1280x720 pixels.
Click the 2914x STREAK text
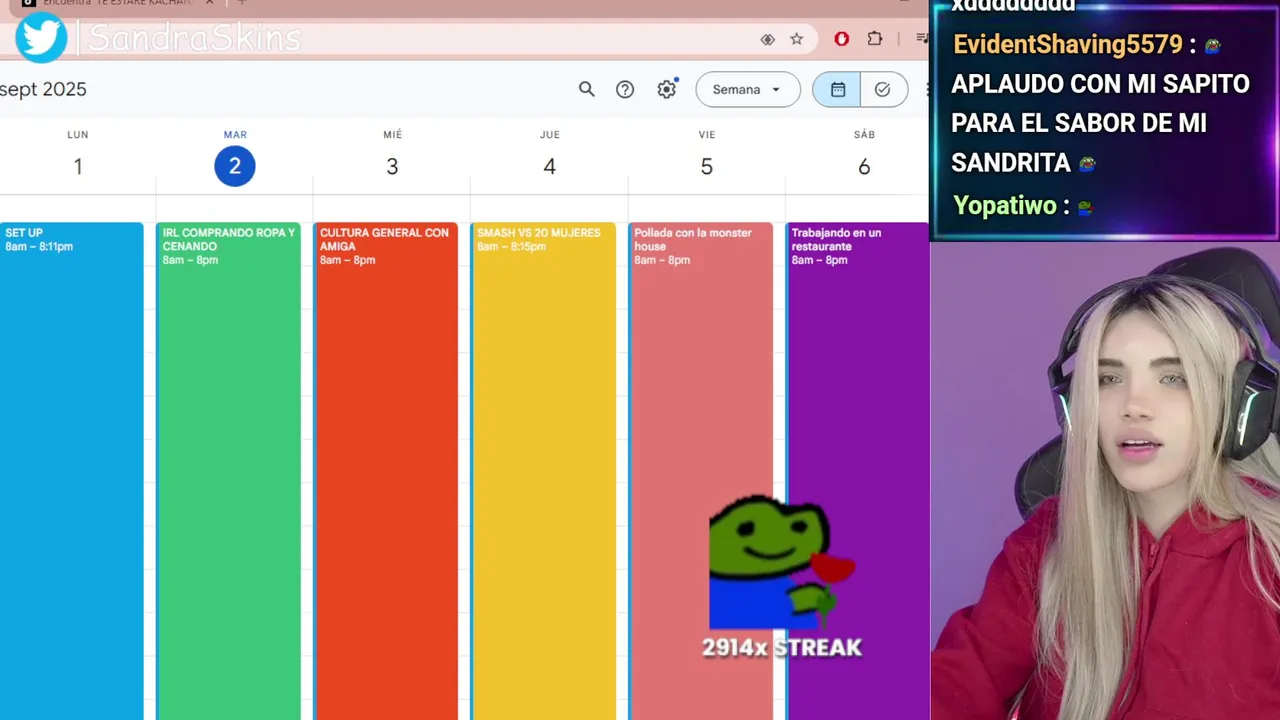782,647
